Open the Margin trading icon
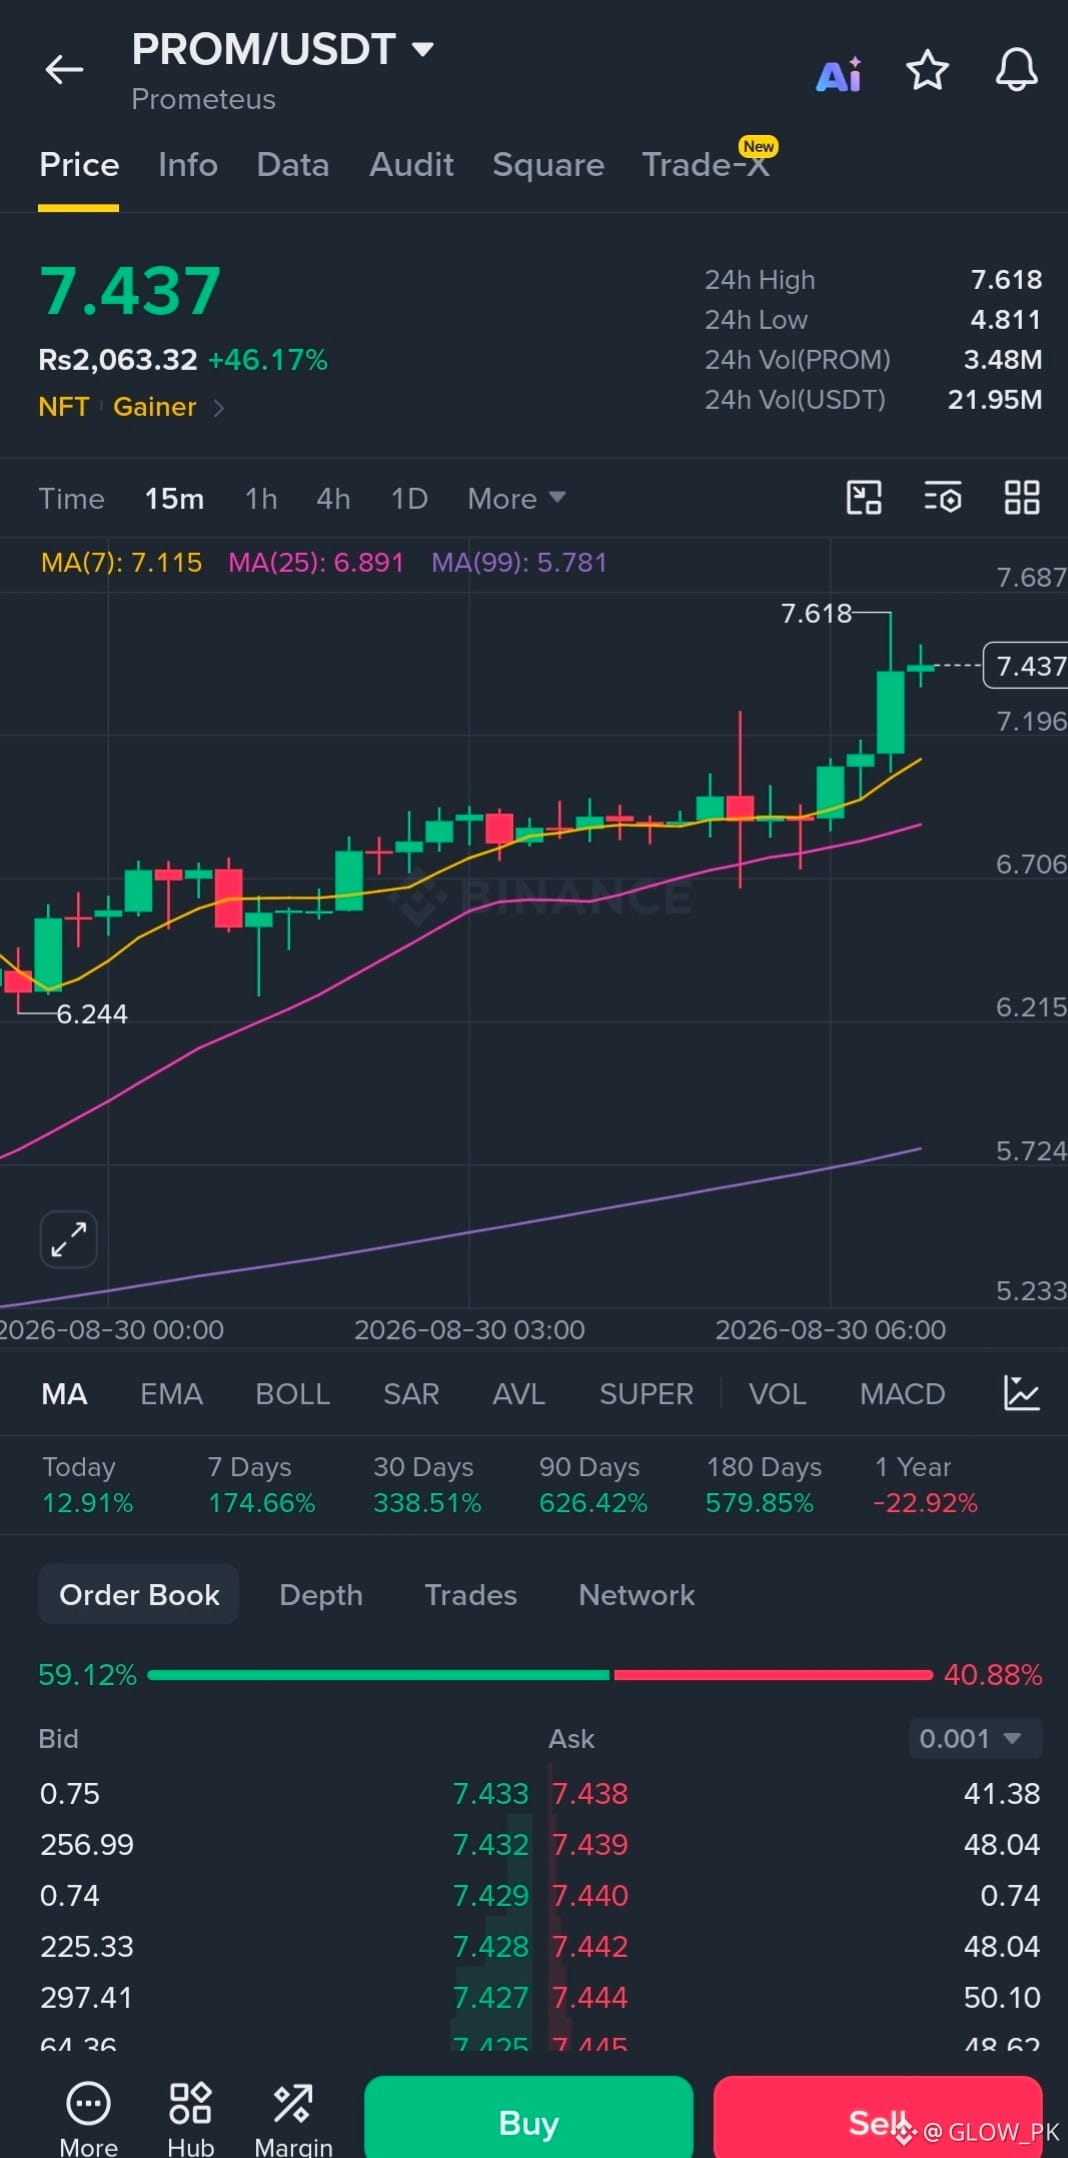 [x=293, y=2118]
